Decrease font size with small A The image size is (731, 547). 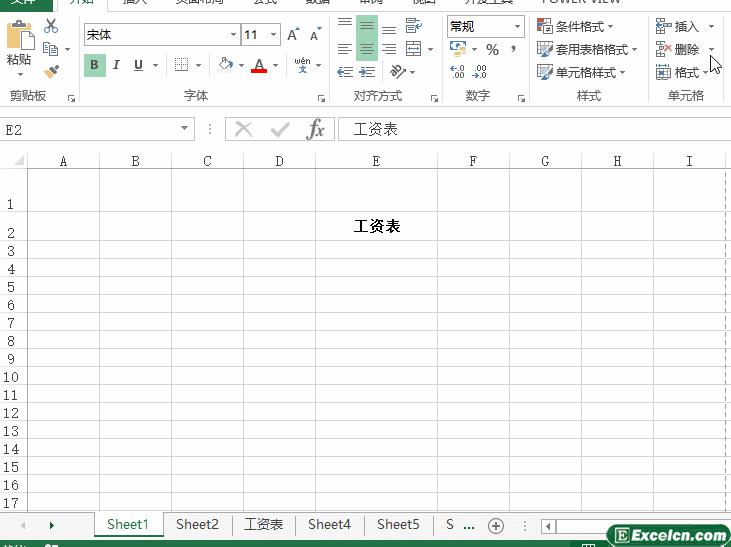point(316,35)
